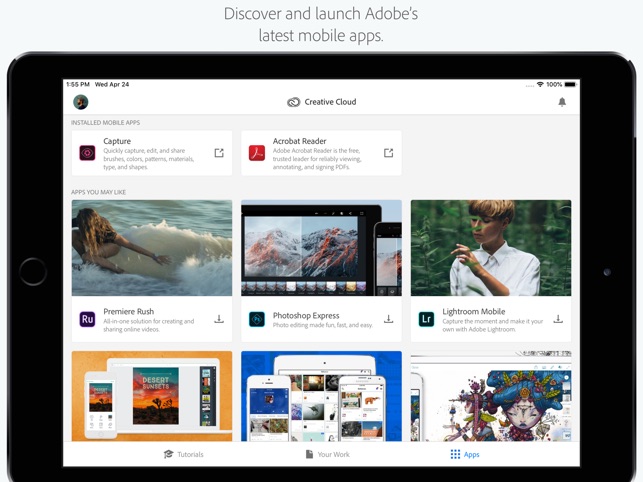Switch to the Tutorials tab

pyautogui.click(x=184, y=454)
